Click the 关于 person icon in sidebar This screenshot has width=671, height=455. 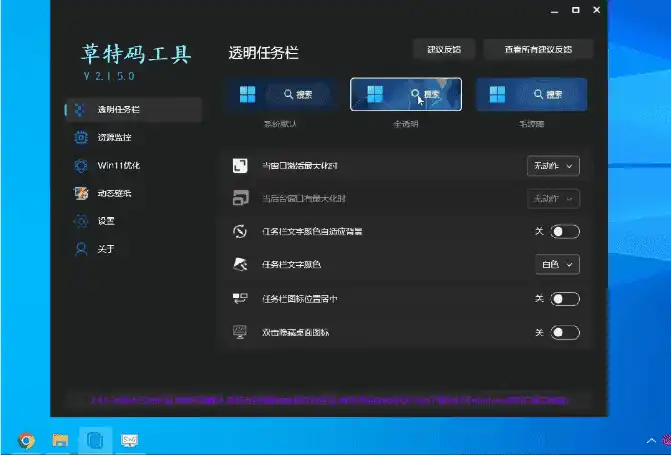point(80,249)
